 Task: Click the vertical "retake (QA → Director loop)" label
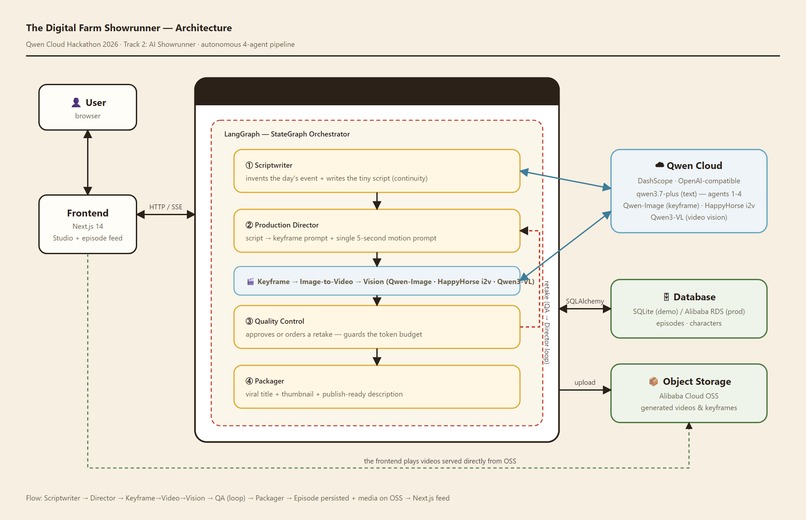547,322
